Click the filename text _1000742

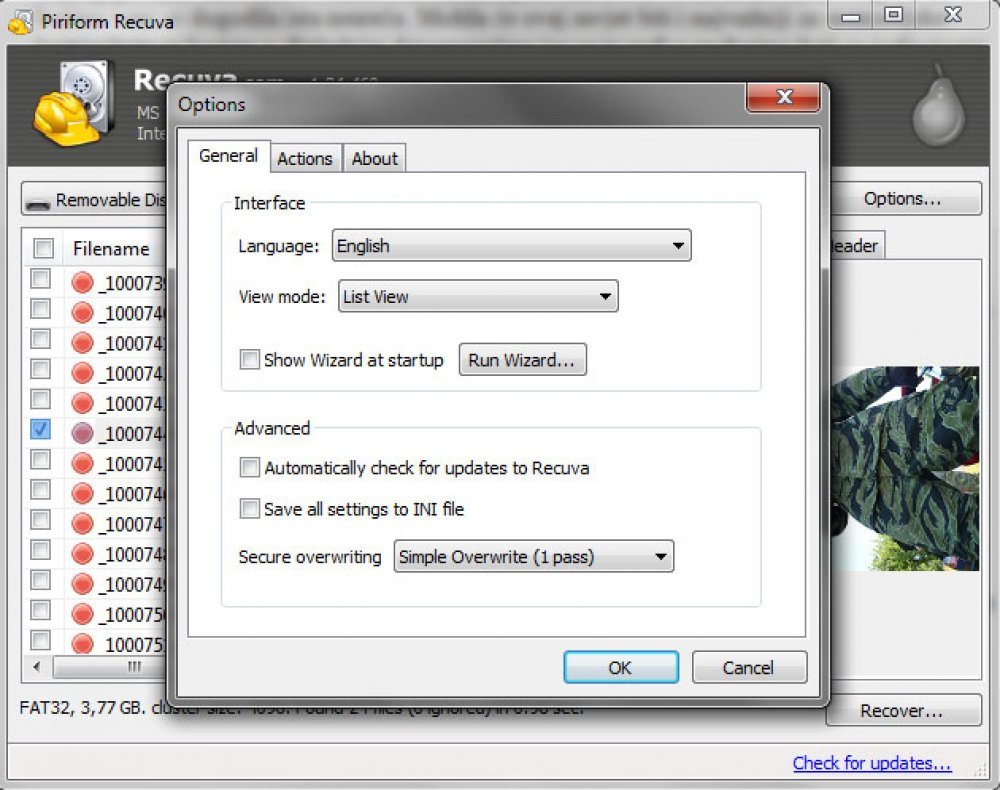point(132,373)
